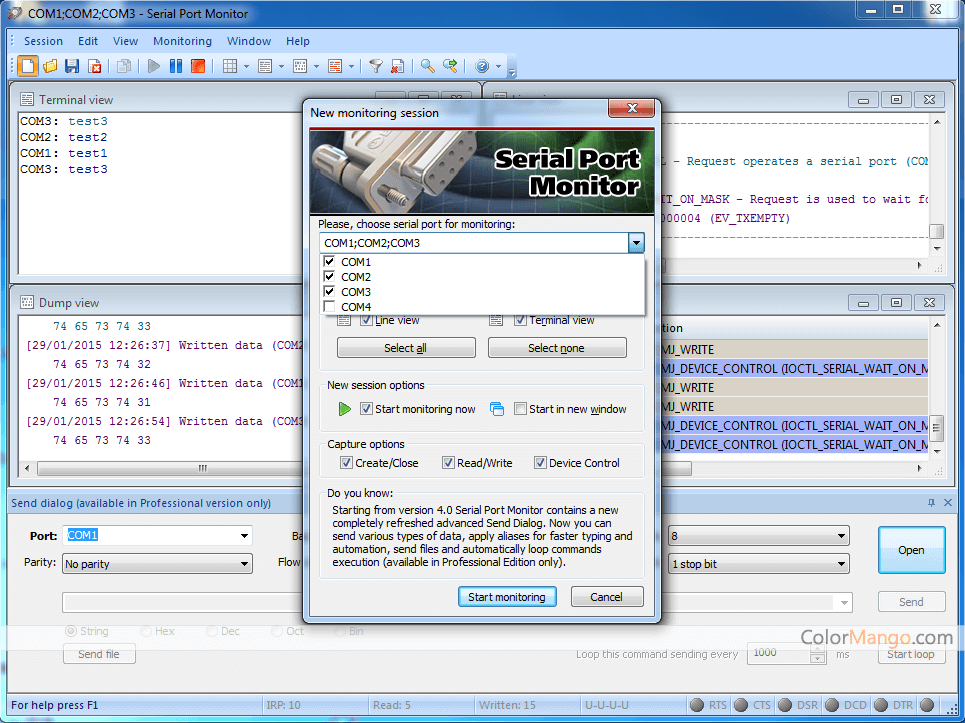965x723 pixels.
Task: Click the Select none button
Action: coord(557,348)
